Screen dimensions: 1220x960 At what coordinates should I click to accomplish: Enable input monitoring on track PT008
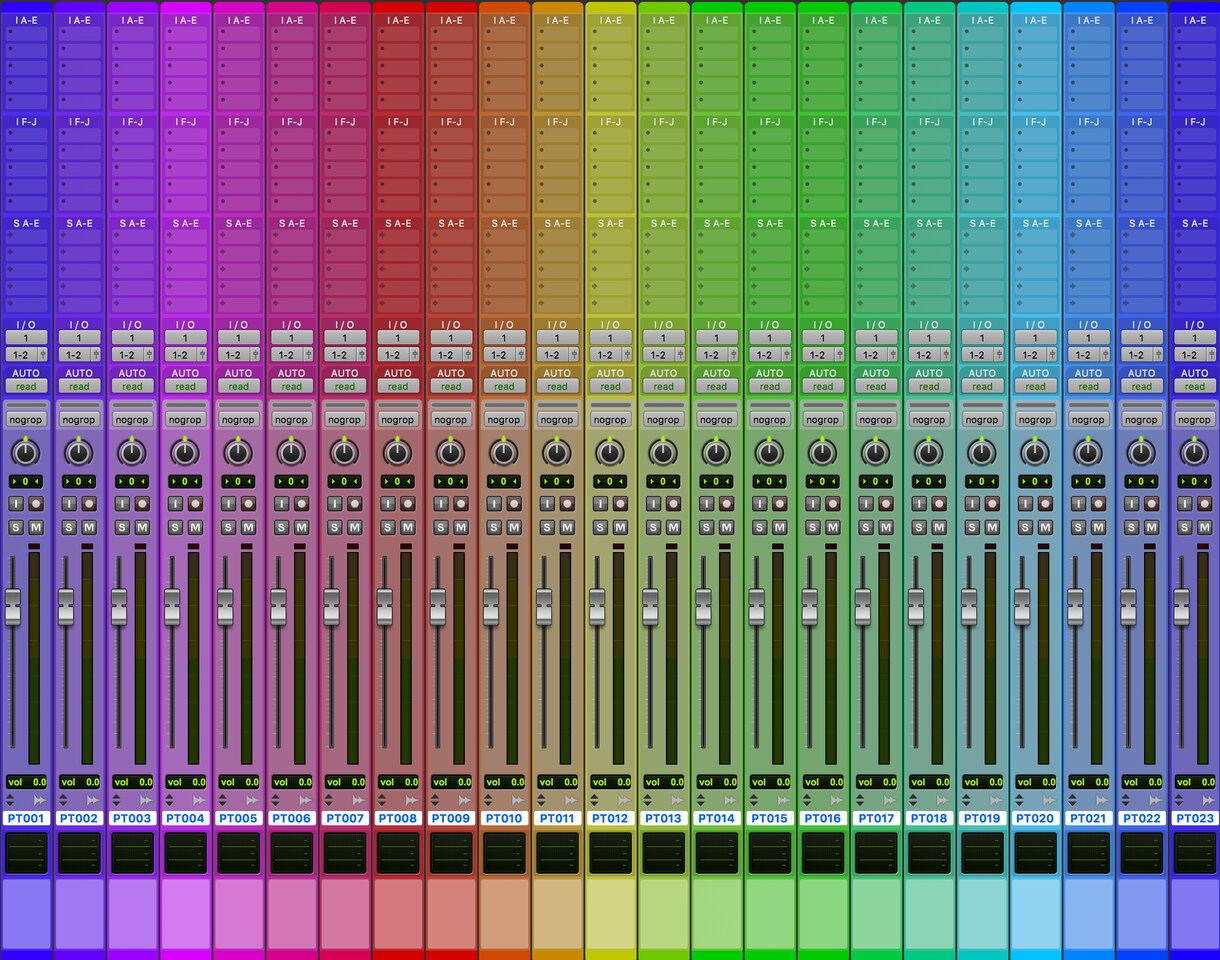pyautogui.click(x=387, y=505)
